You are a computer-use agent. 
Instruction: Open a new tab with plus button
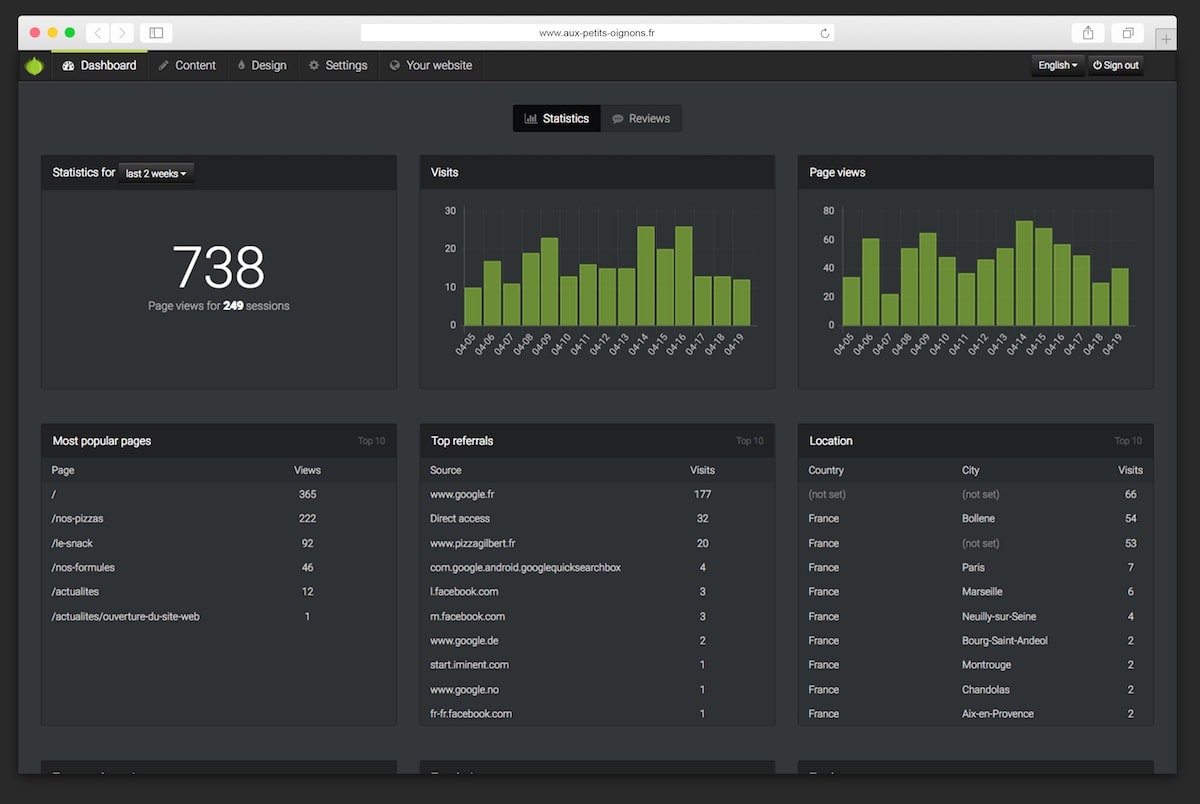(x=1165, y=38)
